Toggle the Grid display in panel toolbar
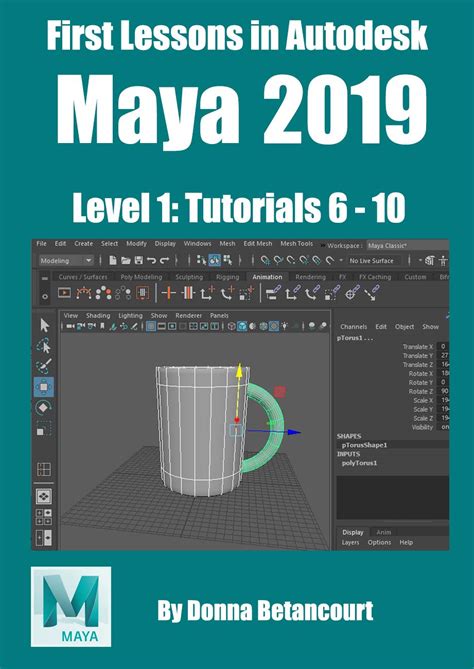 click(x=151, y=326)
